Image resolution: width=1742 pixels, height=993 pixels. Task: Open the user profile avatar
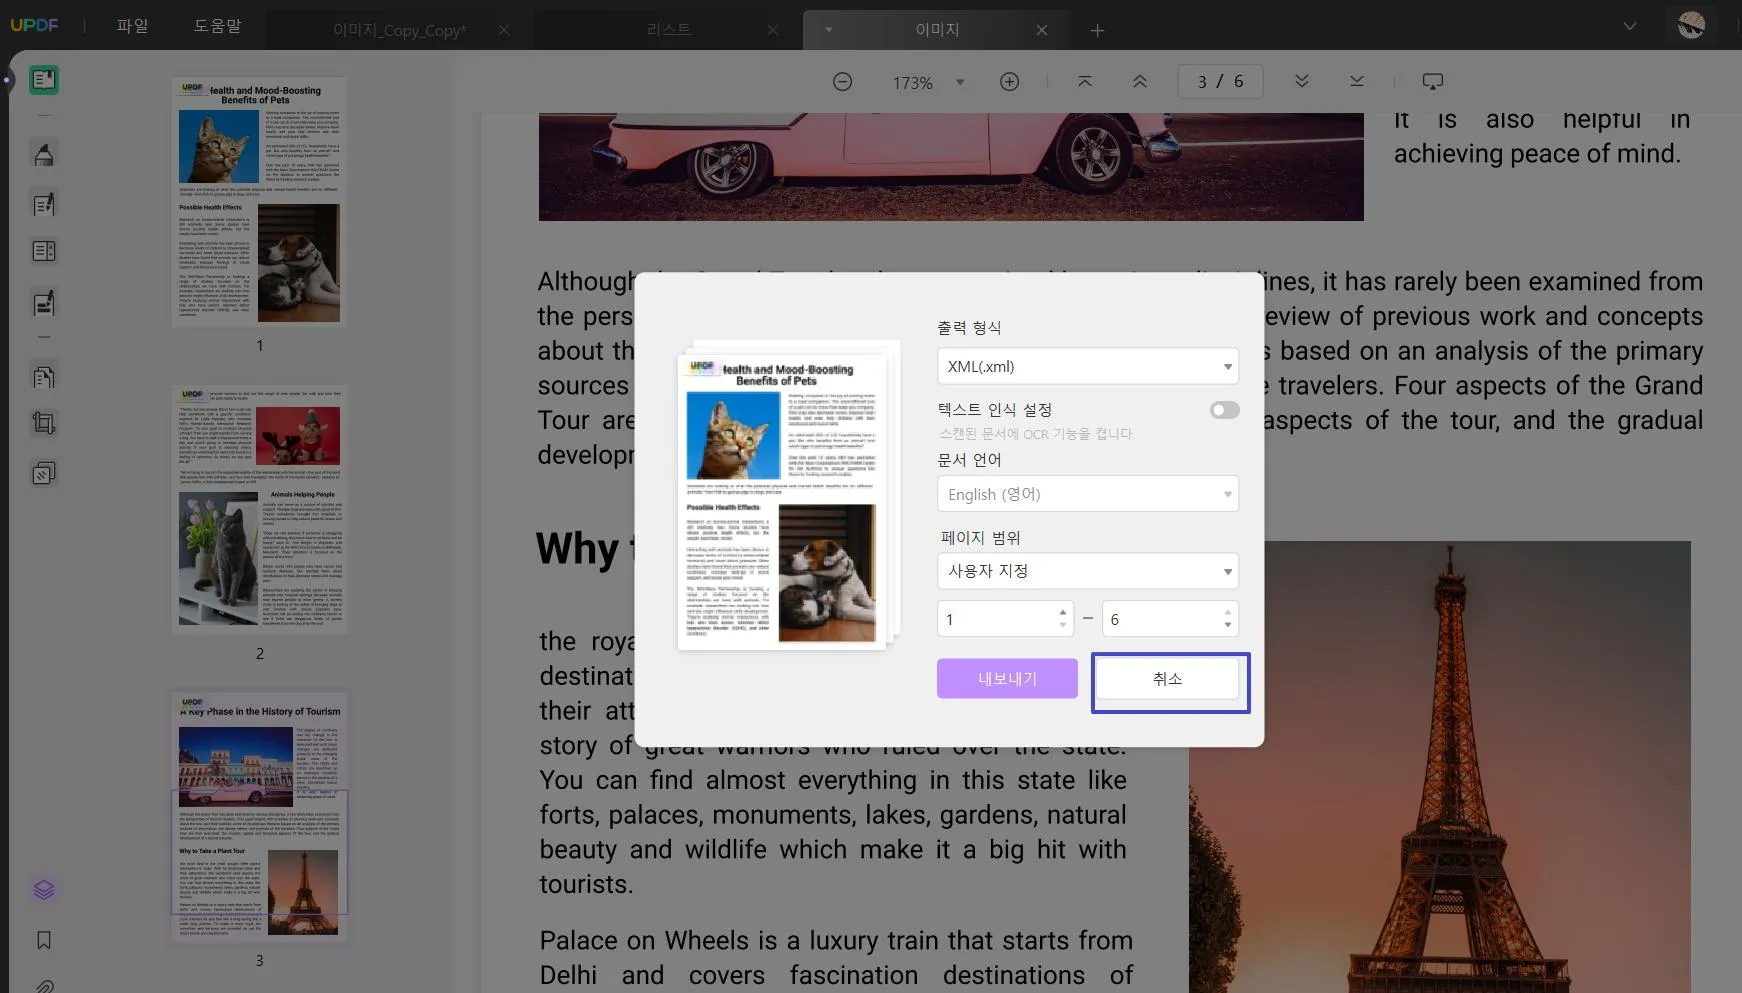point(1691,25)
